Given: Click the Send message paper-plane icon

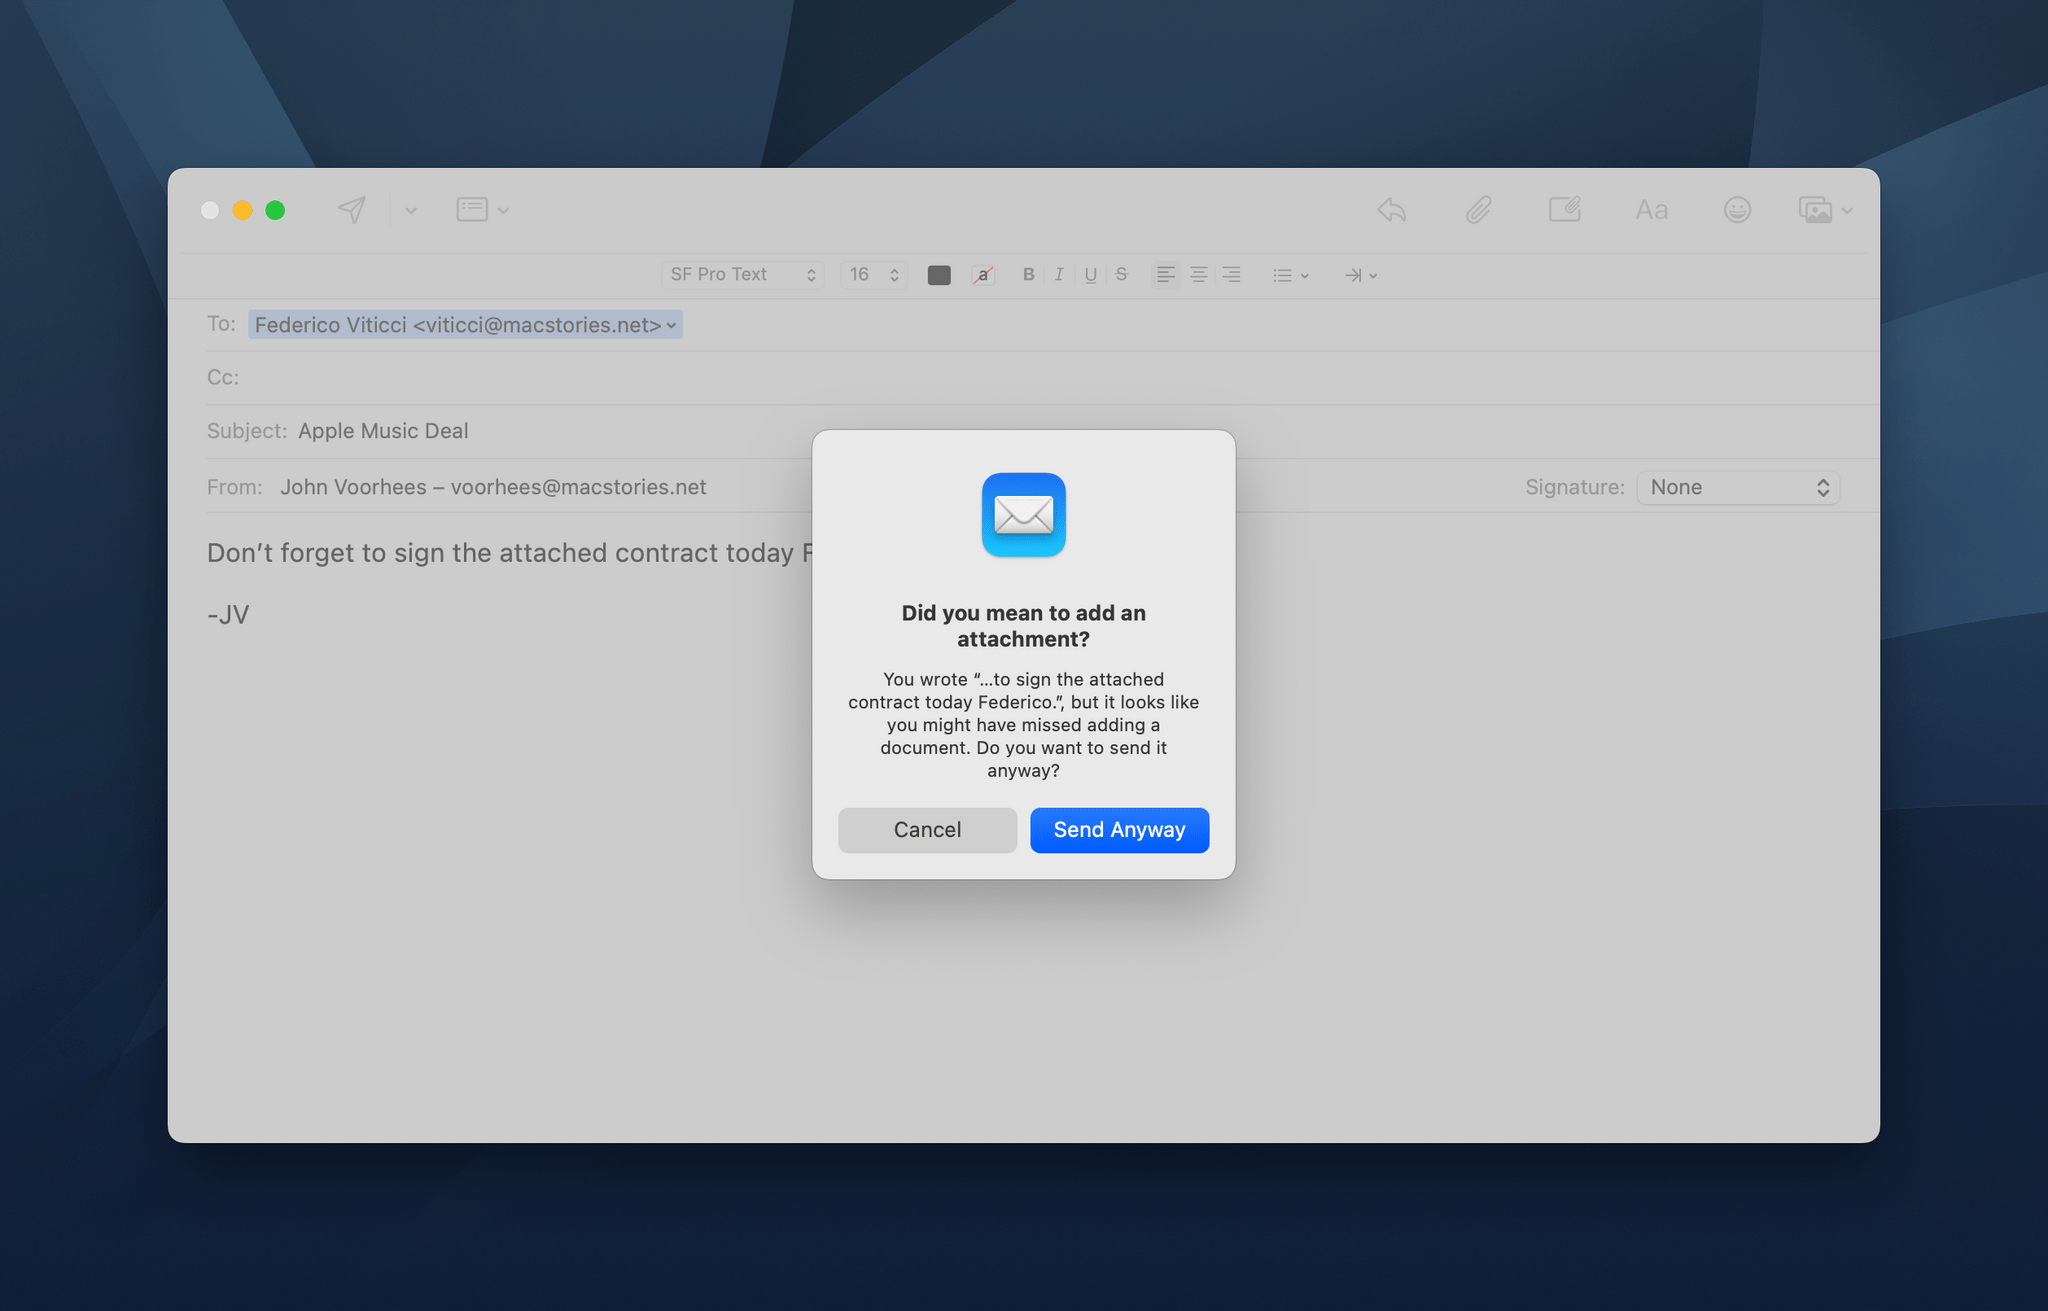Looking at the screenshot, I should [351, 210].
